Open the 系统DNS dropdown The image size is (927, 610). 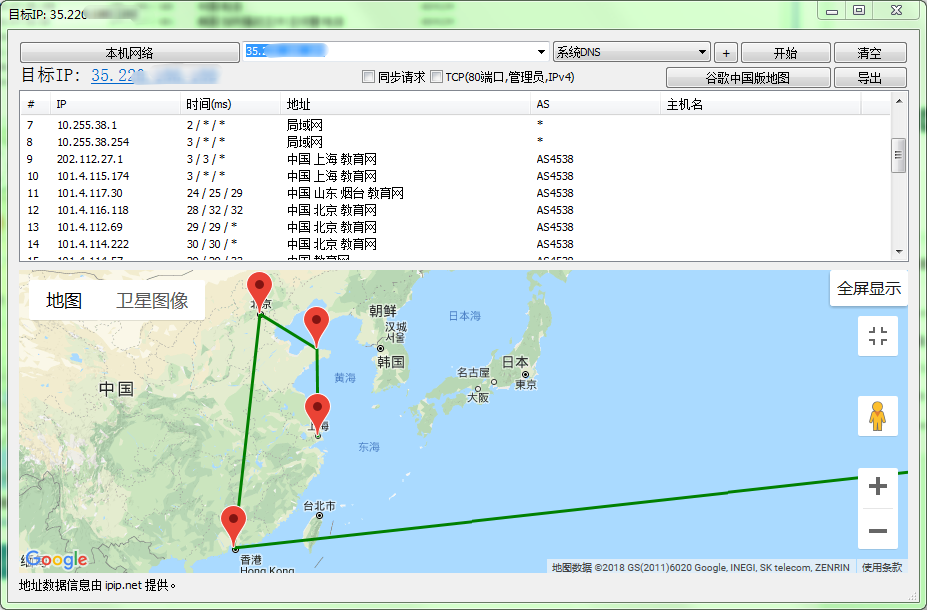(x=631, y=52)
